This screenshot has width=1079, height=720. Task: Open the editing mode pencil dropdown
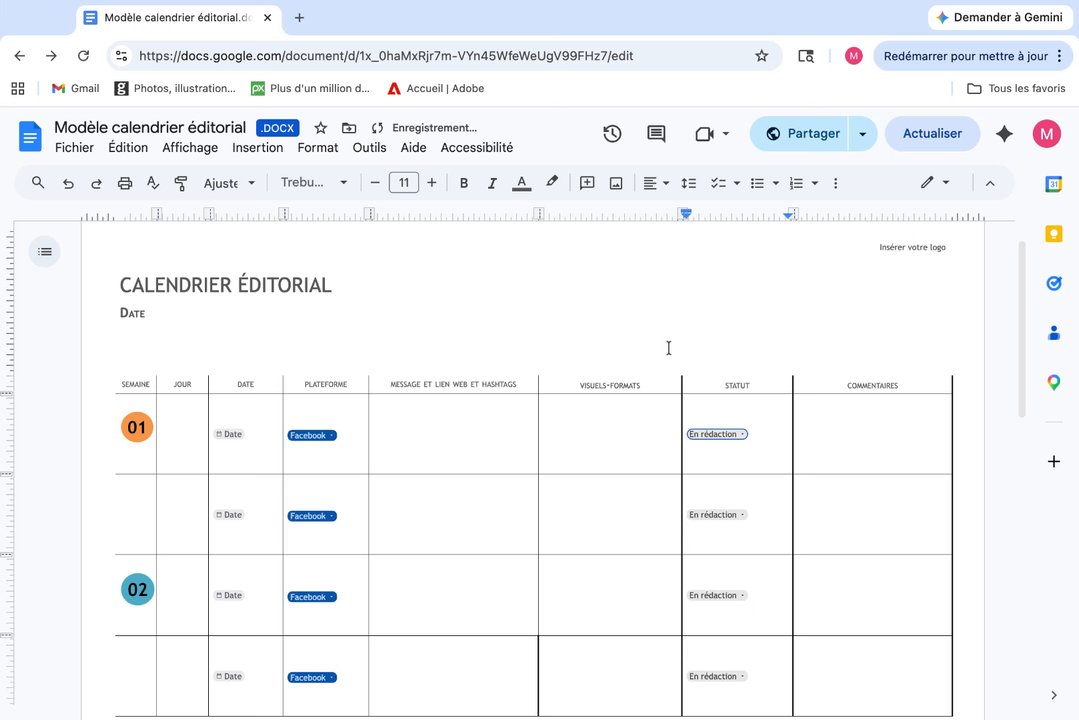(x=935, y=182)
